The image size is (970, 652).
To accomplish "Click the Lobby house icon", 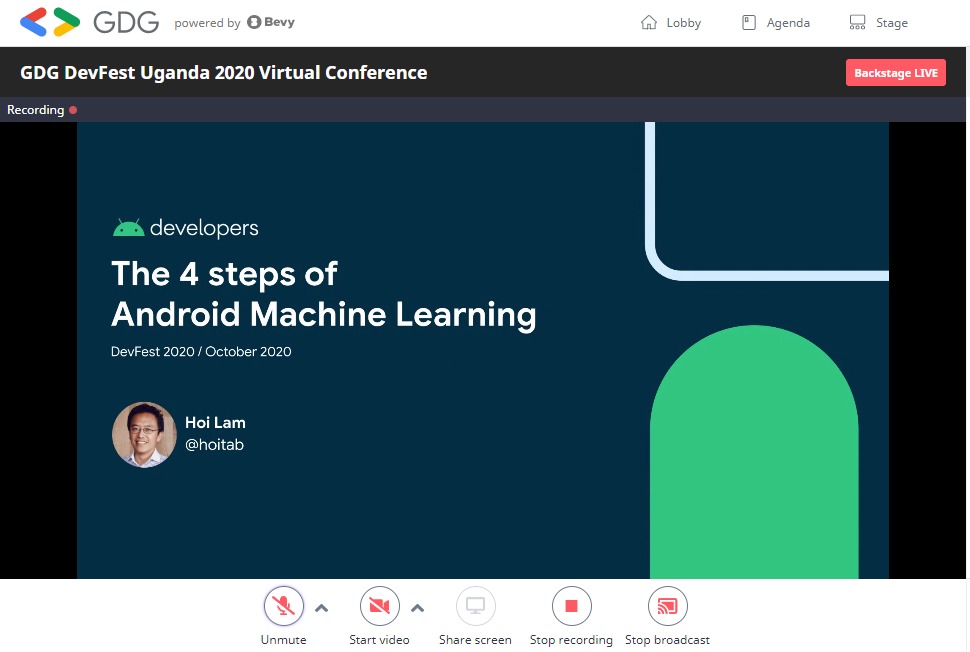I will [648, 23].
